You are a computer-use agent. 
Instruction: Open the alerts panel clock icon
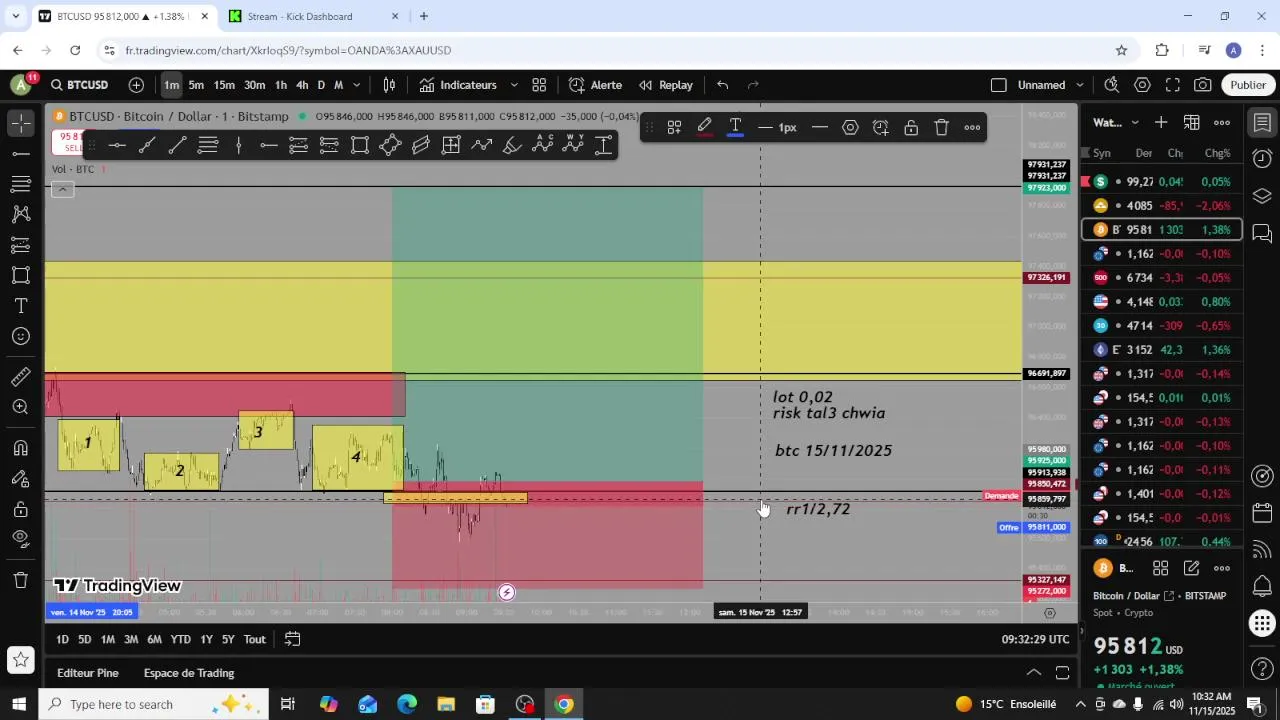tap(1262, 159)
